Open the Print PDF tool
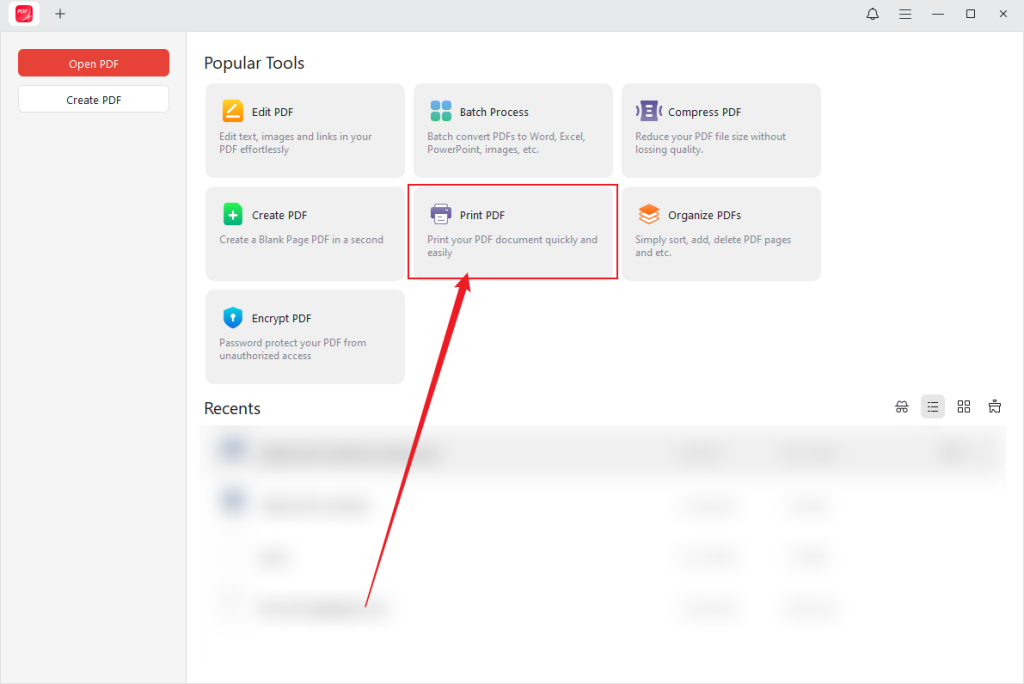Screen dimensions: 1024x684 [x=512, y=231]
